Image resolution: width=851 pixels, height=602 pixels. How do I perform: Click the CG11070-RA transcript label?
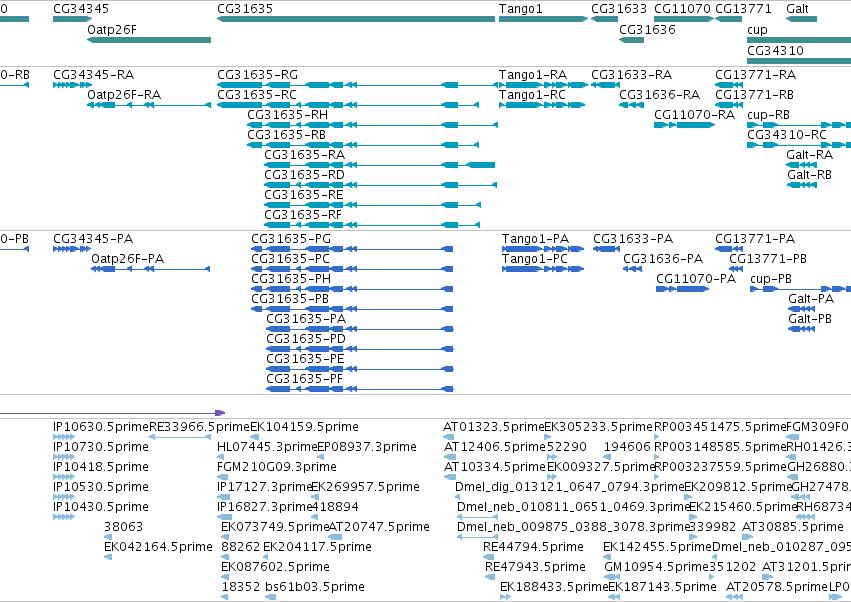click(x=694, y=115)
